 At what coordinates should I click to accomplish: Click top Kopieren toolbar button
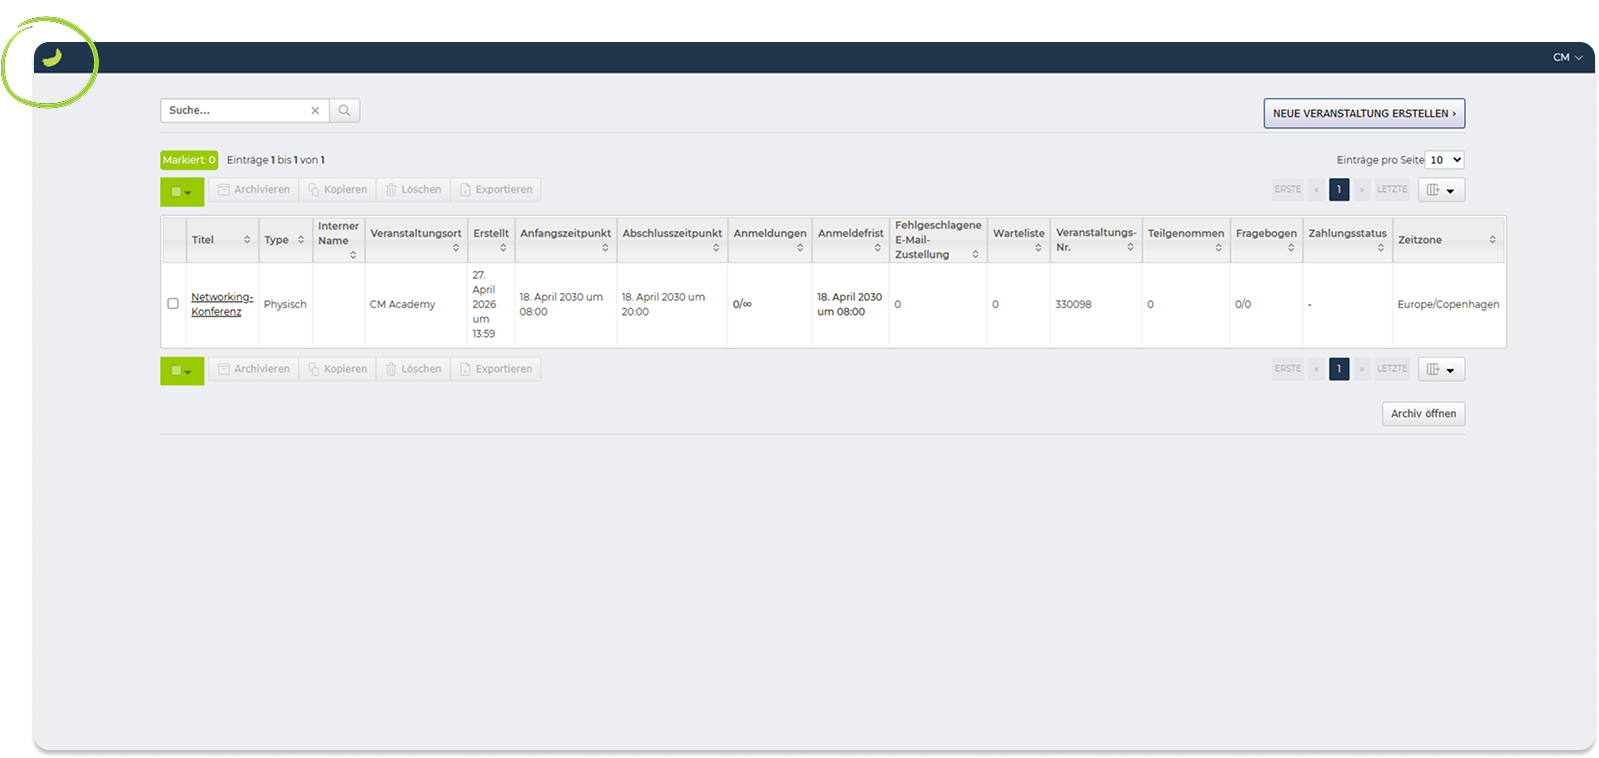(338, 190)
